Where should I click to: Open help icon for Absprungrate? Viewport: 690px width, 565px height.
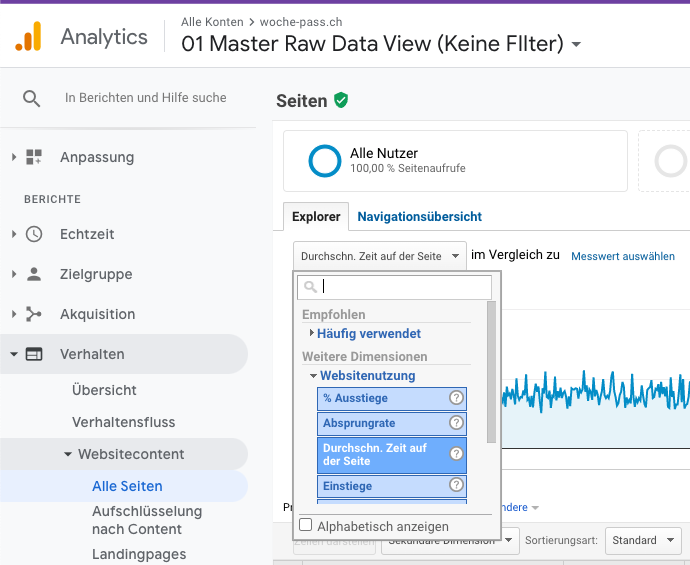tap(456, 422)
